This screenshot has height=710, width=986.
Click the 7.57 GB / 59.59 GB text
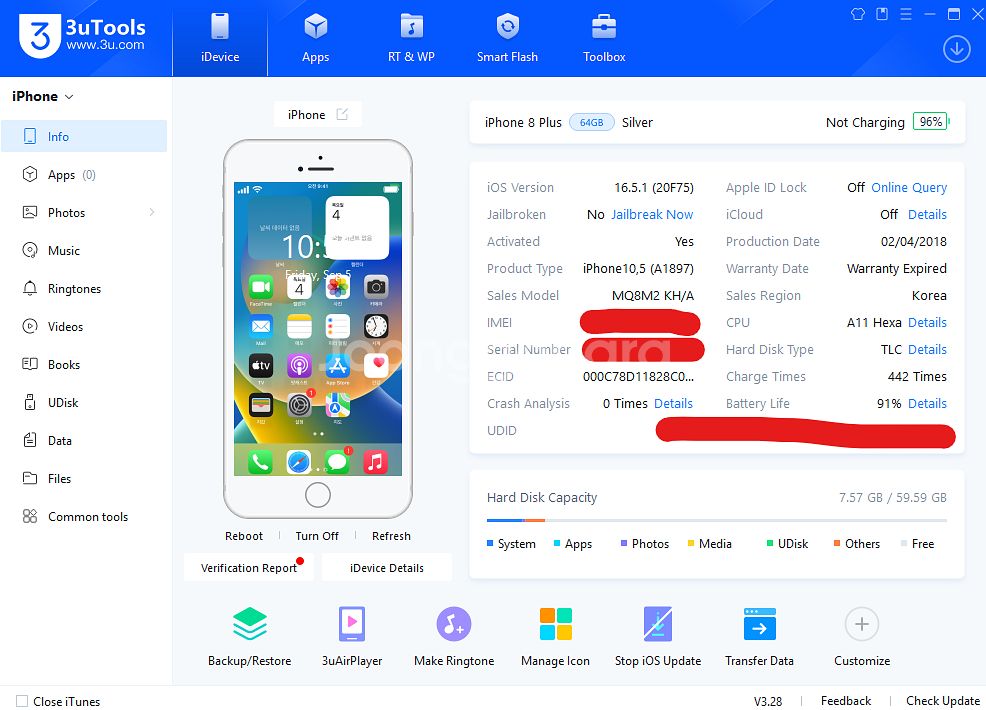892,497
